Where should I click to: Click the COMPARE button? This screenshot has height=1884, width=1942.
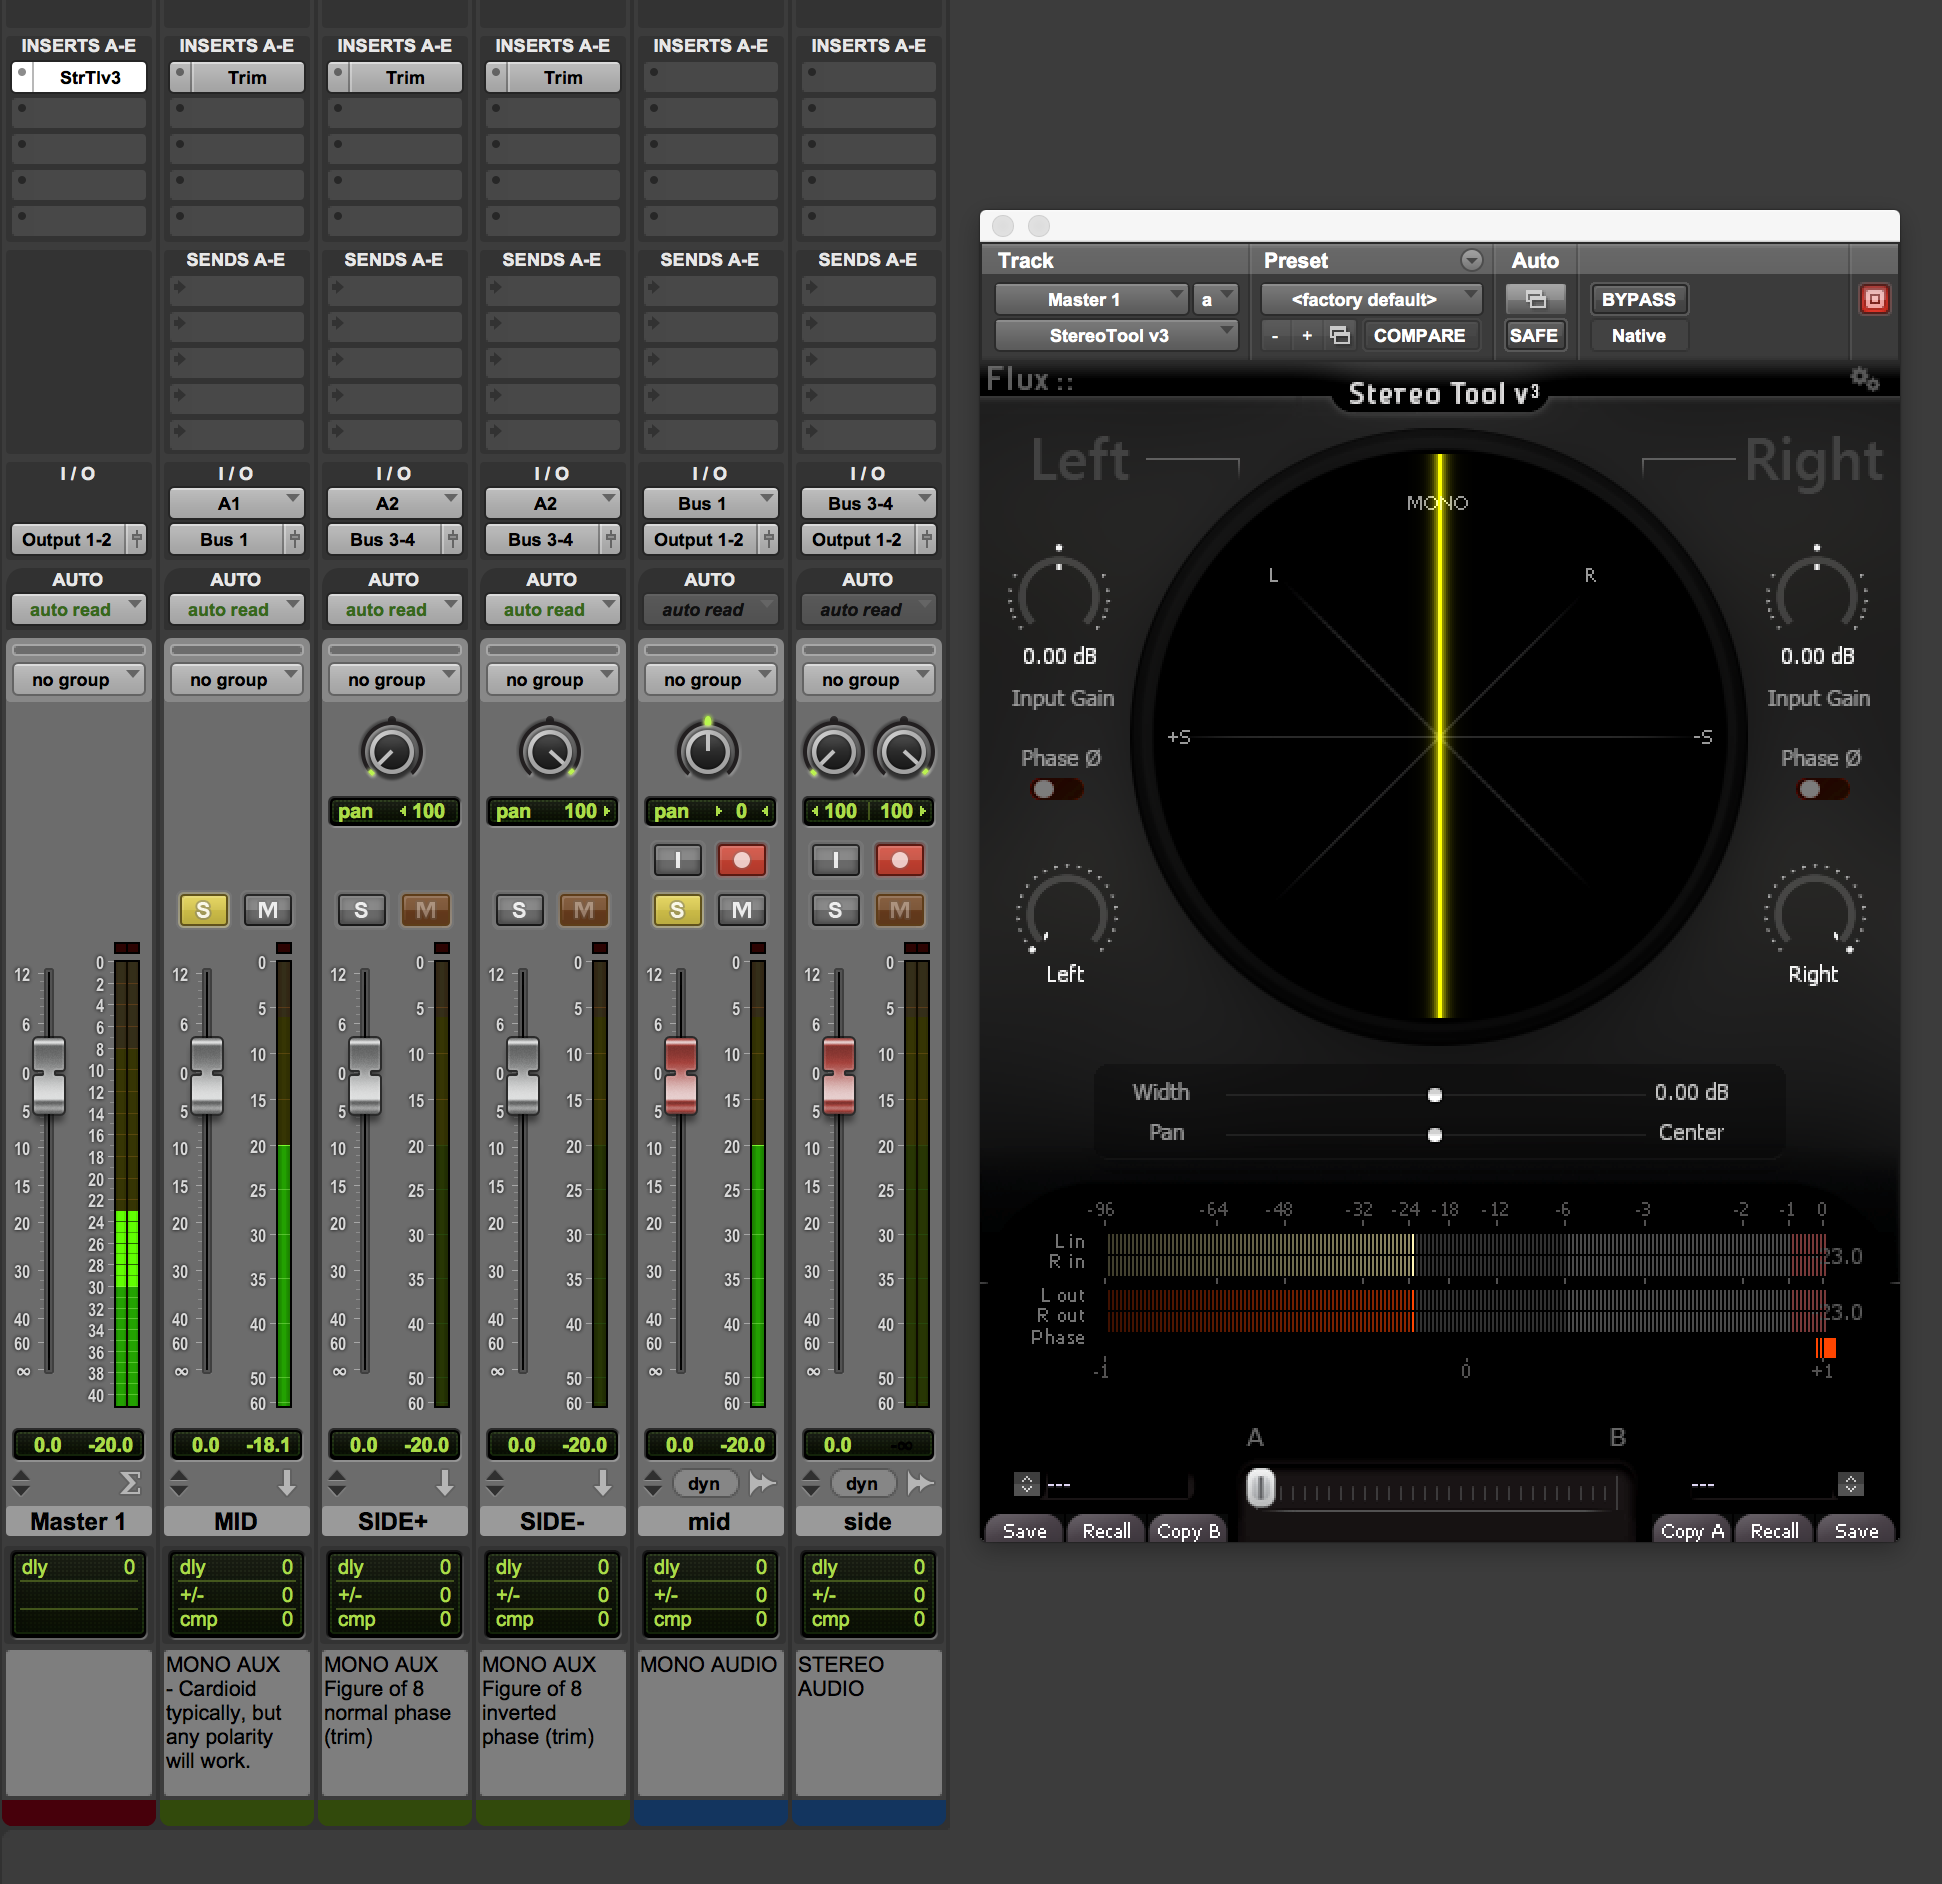1419,336
